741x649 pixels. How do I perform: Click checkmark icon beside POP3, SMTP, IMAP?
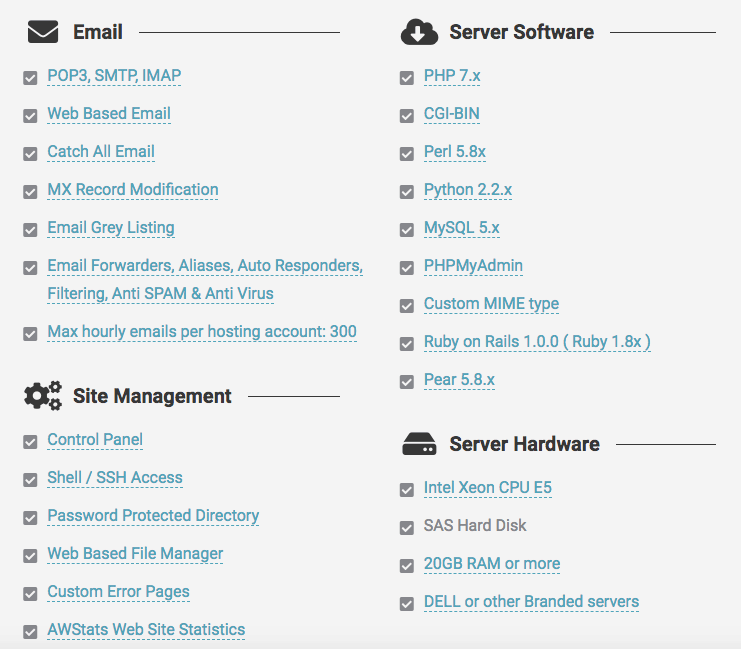click(30, 78)
